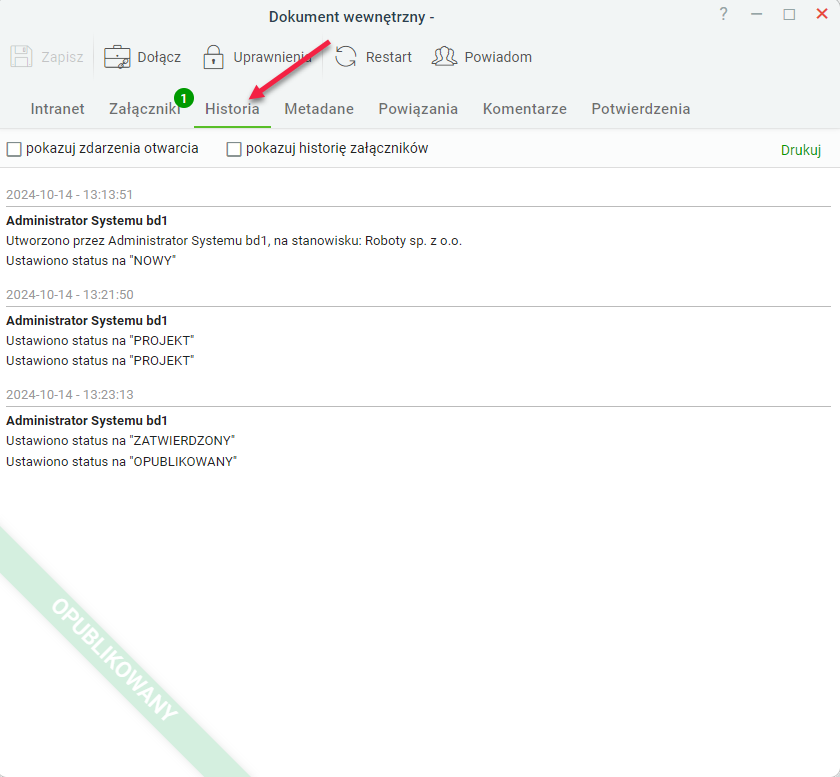The height and width of the screenshot is (777, 840).
Task: Select the Historia tab
Action: click(232, 109)
